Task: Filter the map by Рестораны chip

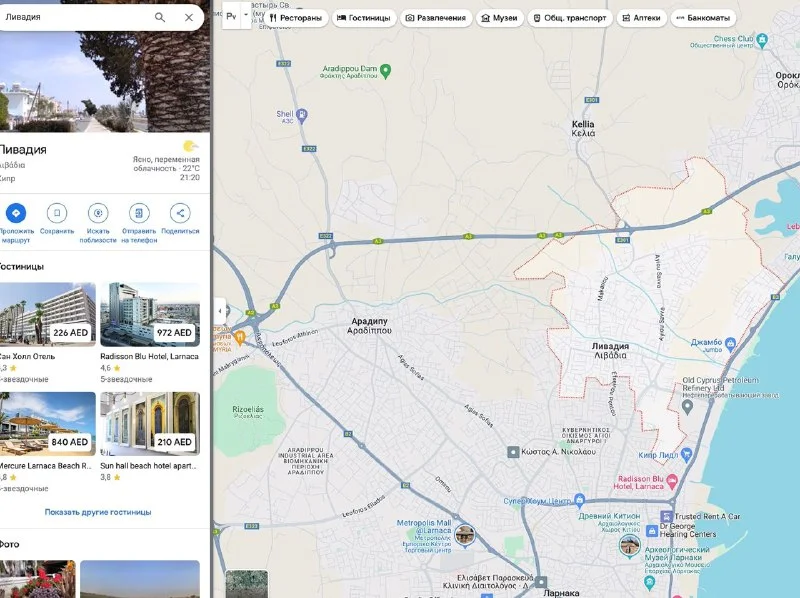Action: [296, 17]
